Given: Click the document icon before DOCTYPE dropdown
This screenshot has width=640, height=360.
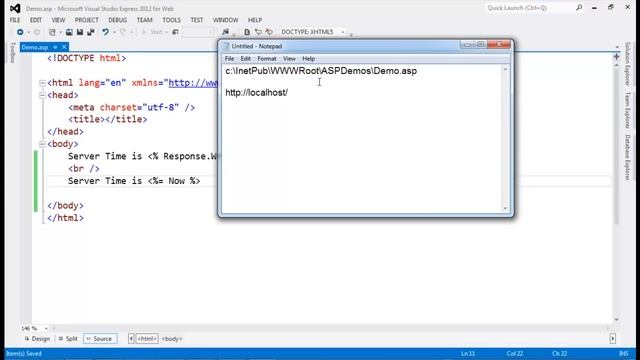Looking at the screenshot, I should click(247, 32).
